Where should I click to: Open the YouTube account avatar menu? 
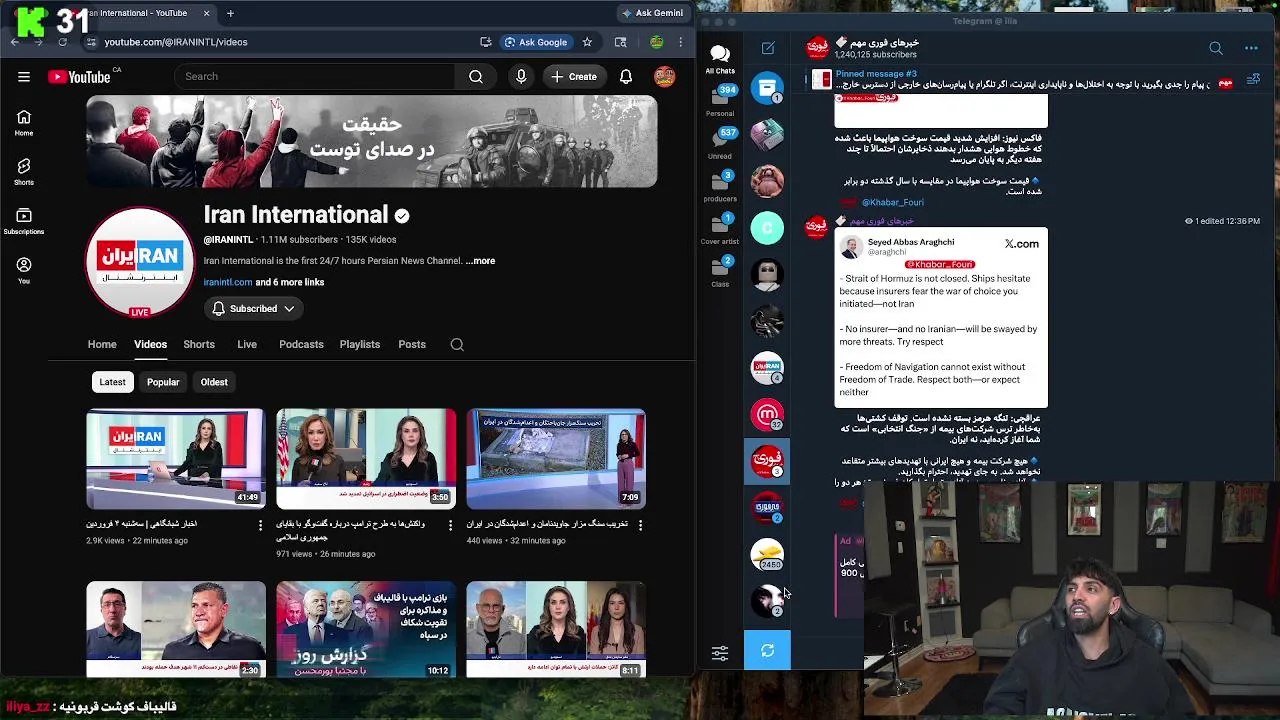[x=665, y=77]
